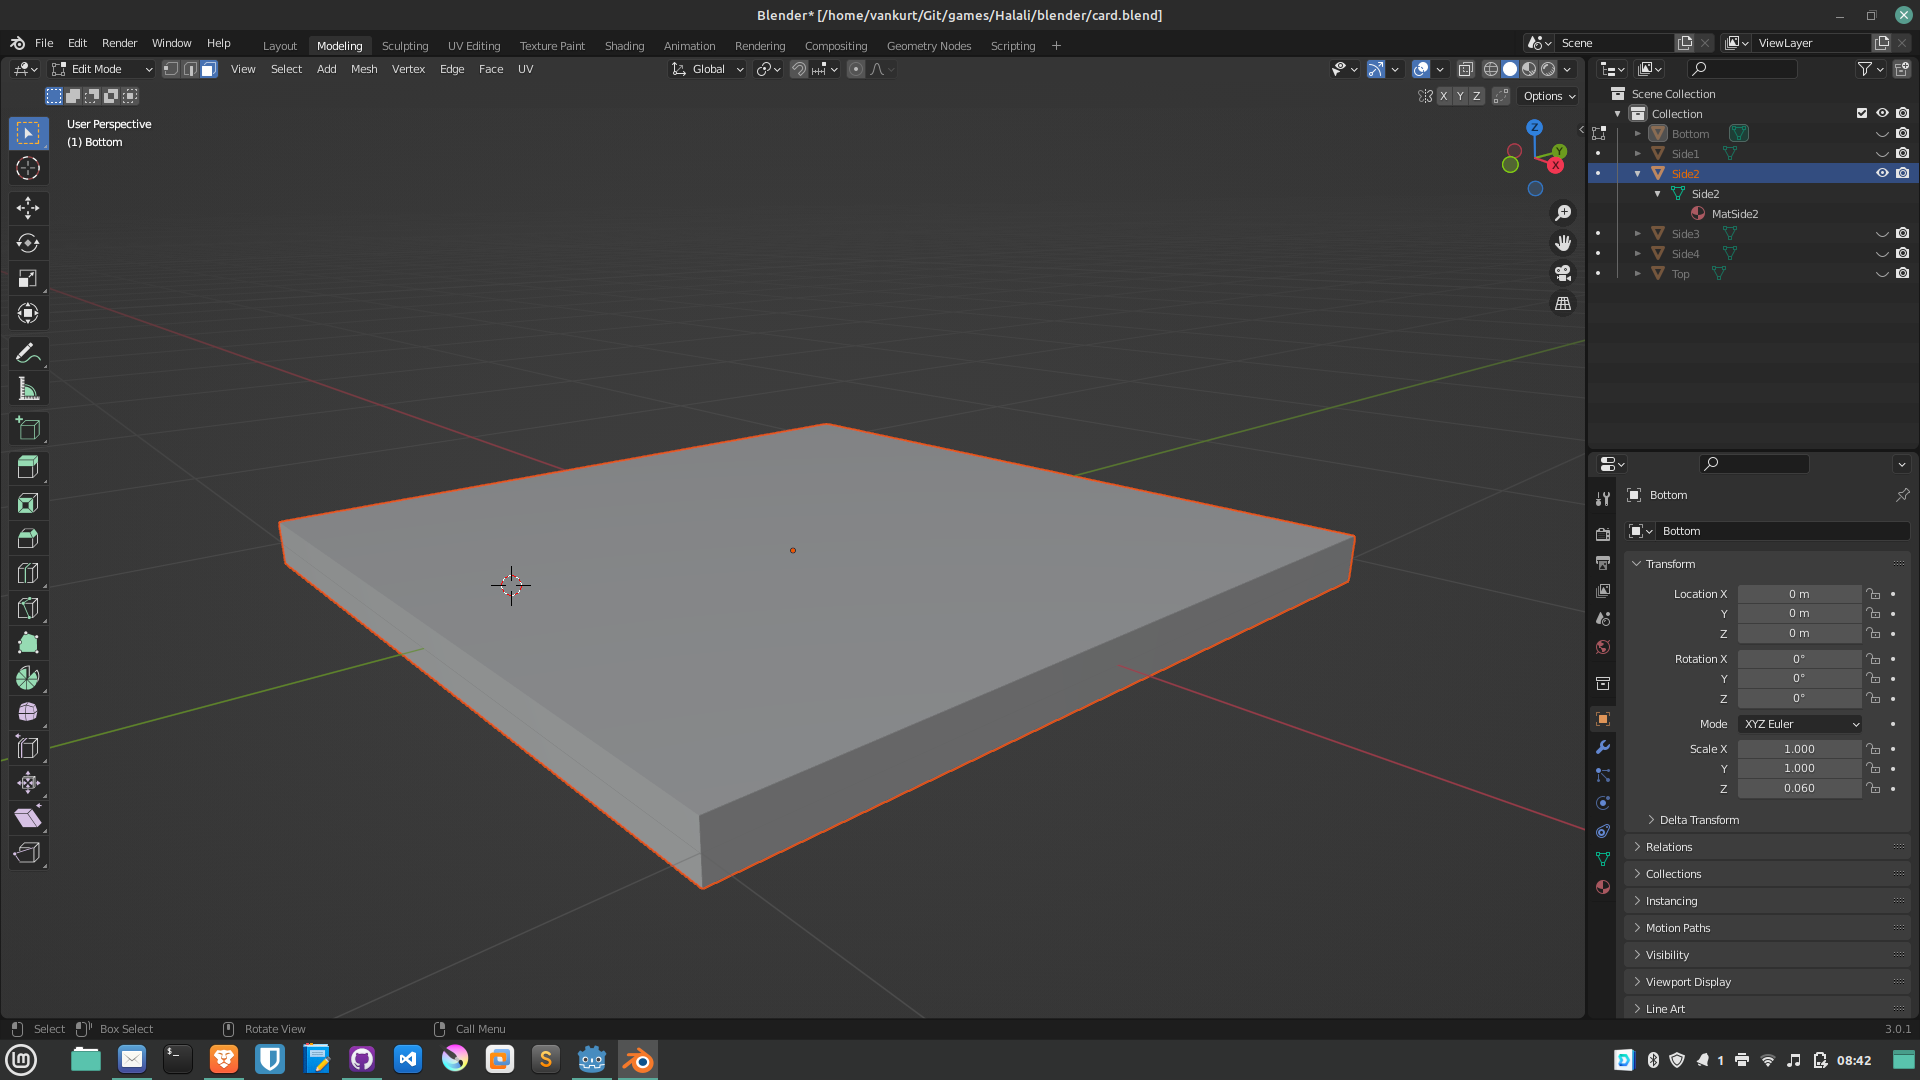Click the Add menu item

click(x=326, y=67)
